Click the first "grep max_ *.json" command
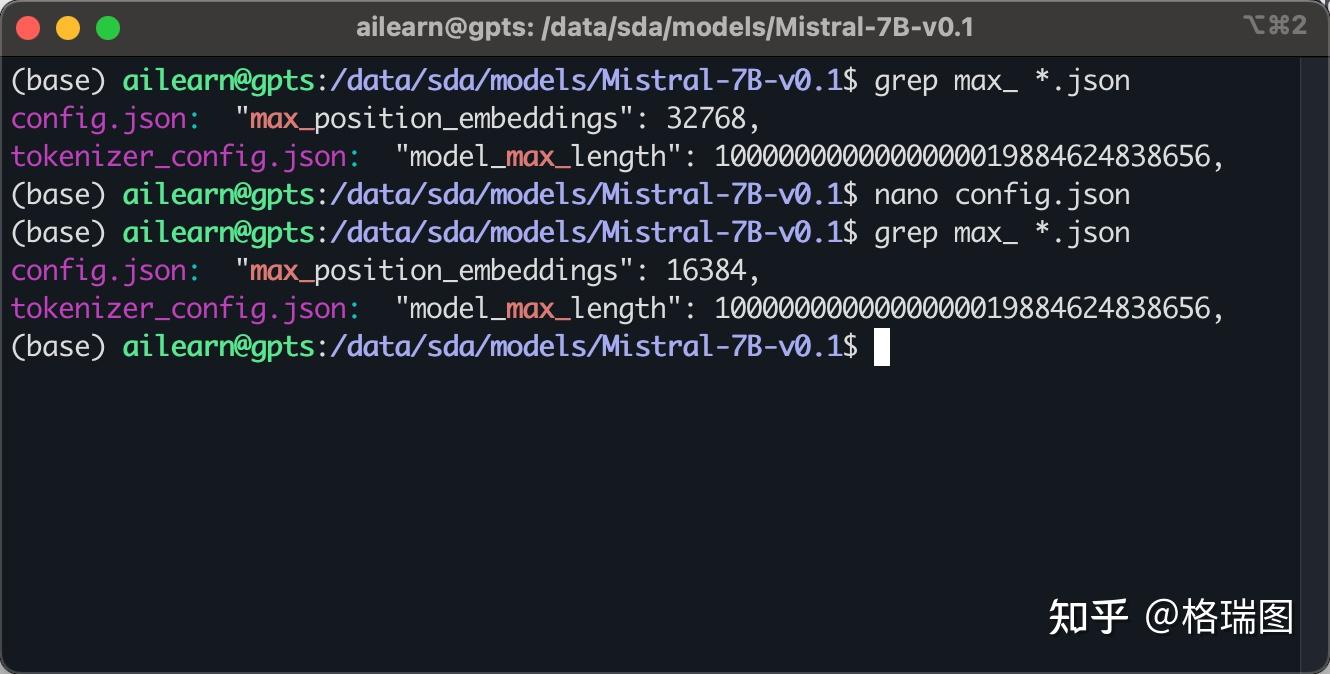 pyautogui.click(x=1002, y=80)
